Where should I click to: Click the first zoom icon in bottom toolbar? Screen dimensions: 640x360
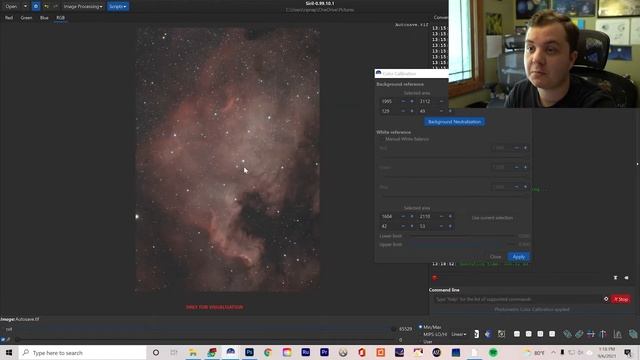517,334
